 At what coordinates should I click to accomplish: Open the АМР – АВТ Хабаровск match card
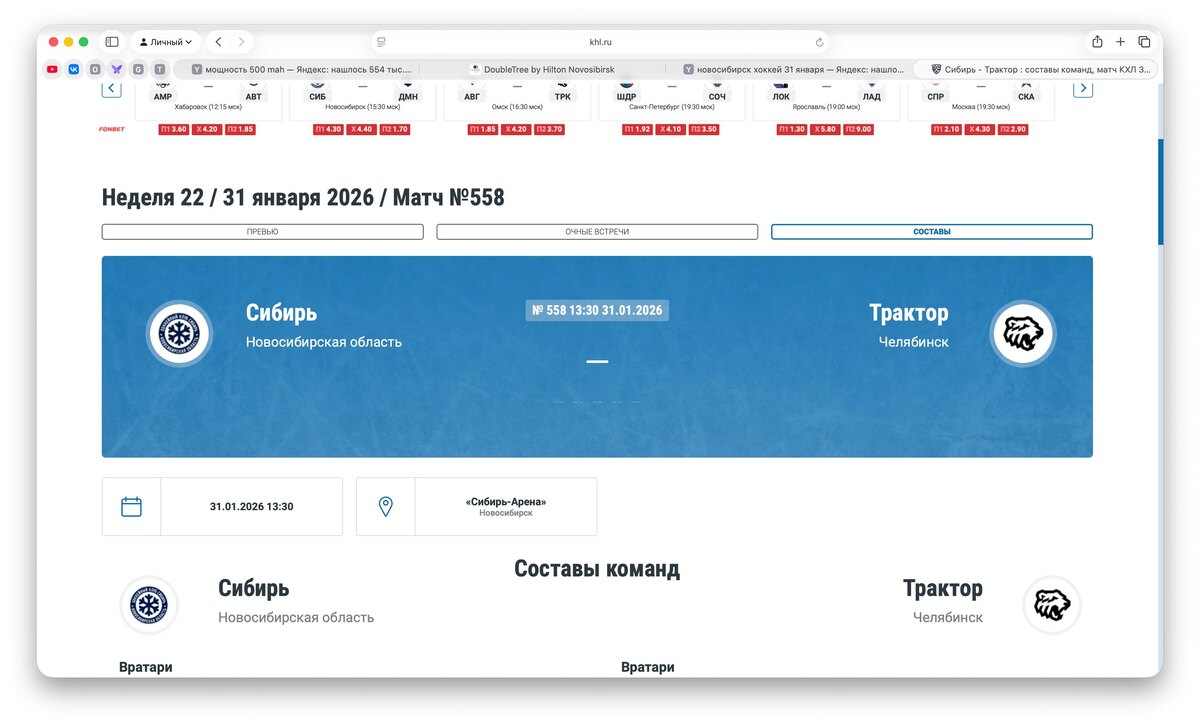(208, 101)
